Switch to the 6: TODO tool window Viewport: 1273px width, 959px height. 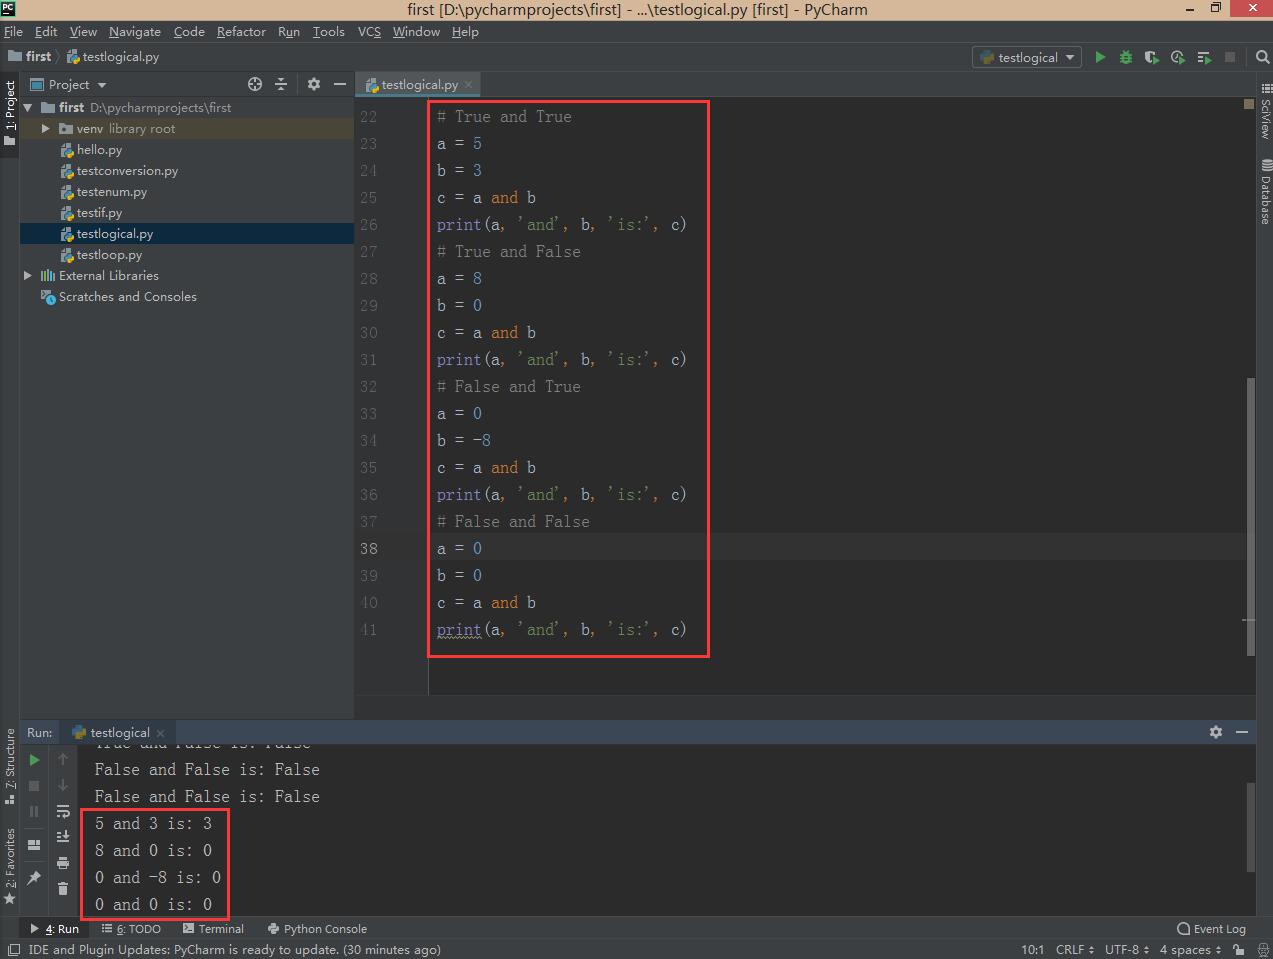(x=132, y=929)
